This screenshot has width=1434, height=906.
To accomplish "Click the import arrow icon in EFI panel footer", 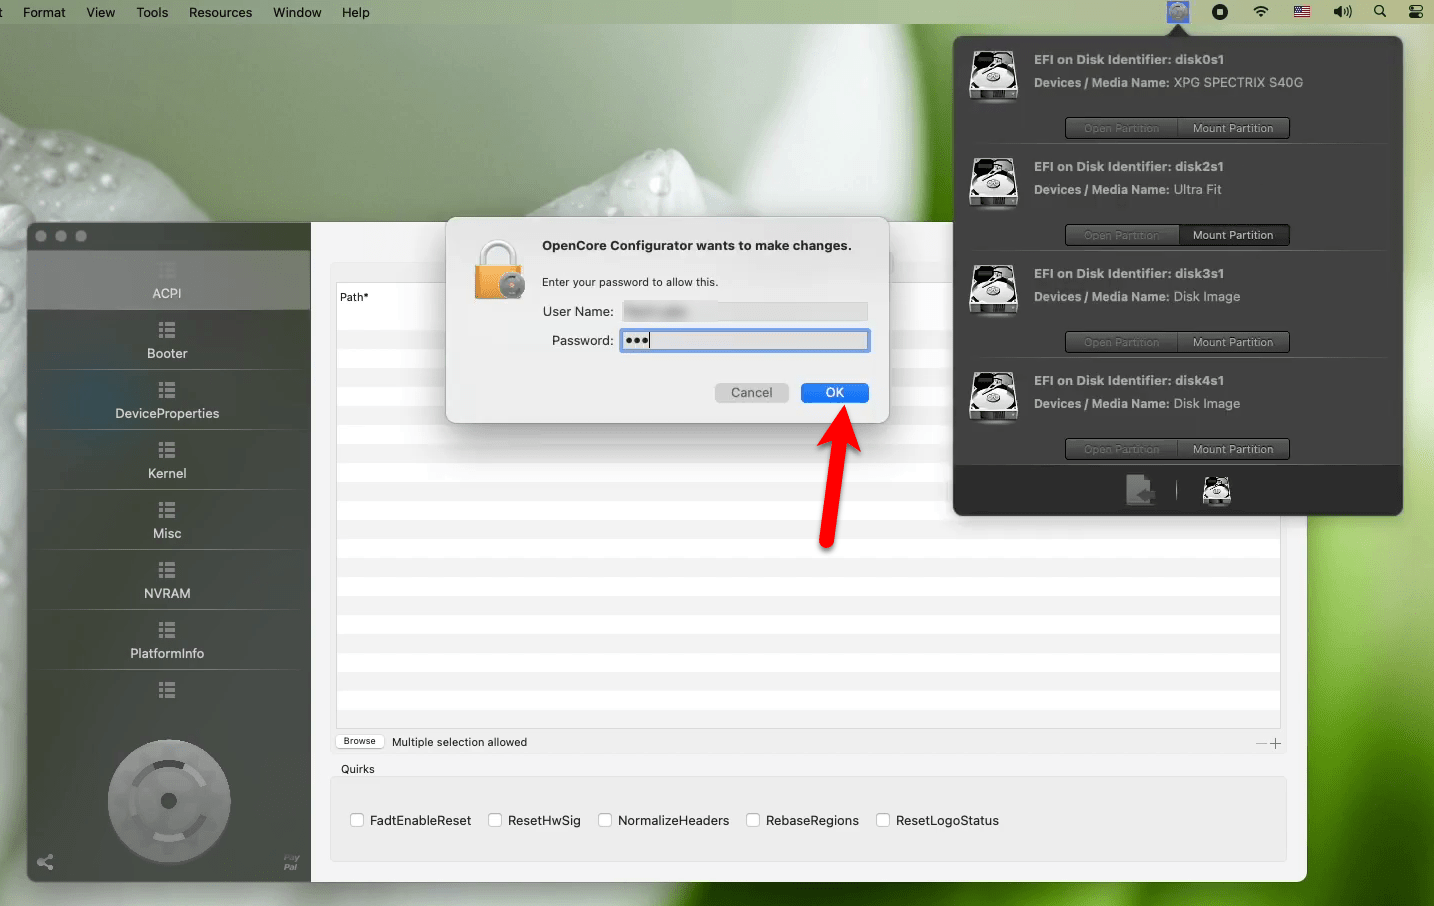I will coord(1140,490).
